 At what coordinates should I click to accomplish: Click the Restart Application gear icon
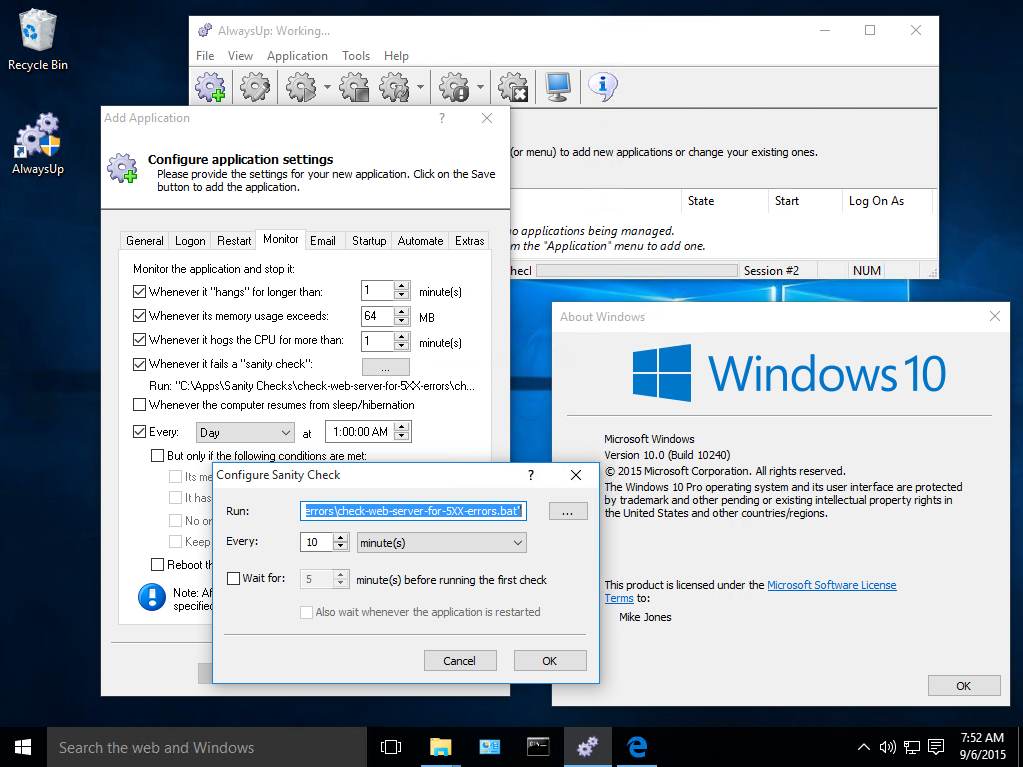395,87
